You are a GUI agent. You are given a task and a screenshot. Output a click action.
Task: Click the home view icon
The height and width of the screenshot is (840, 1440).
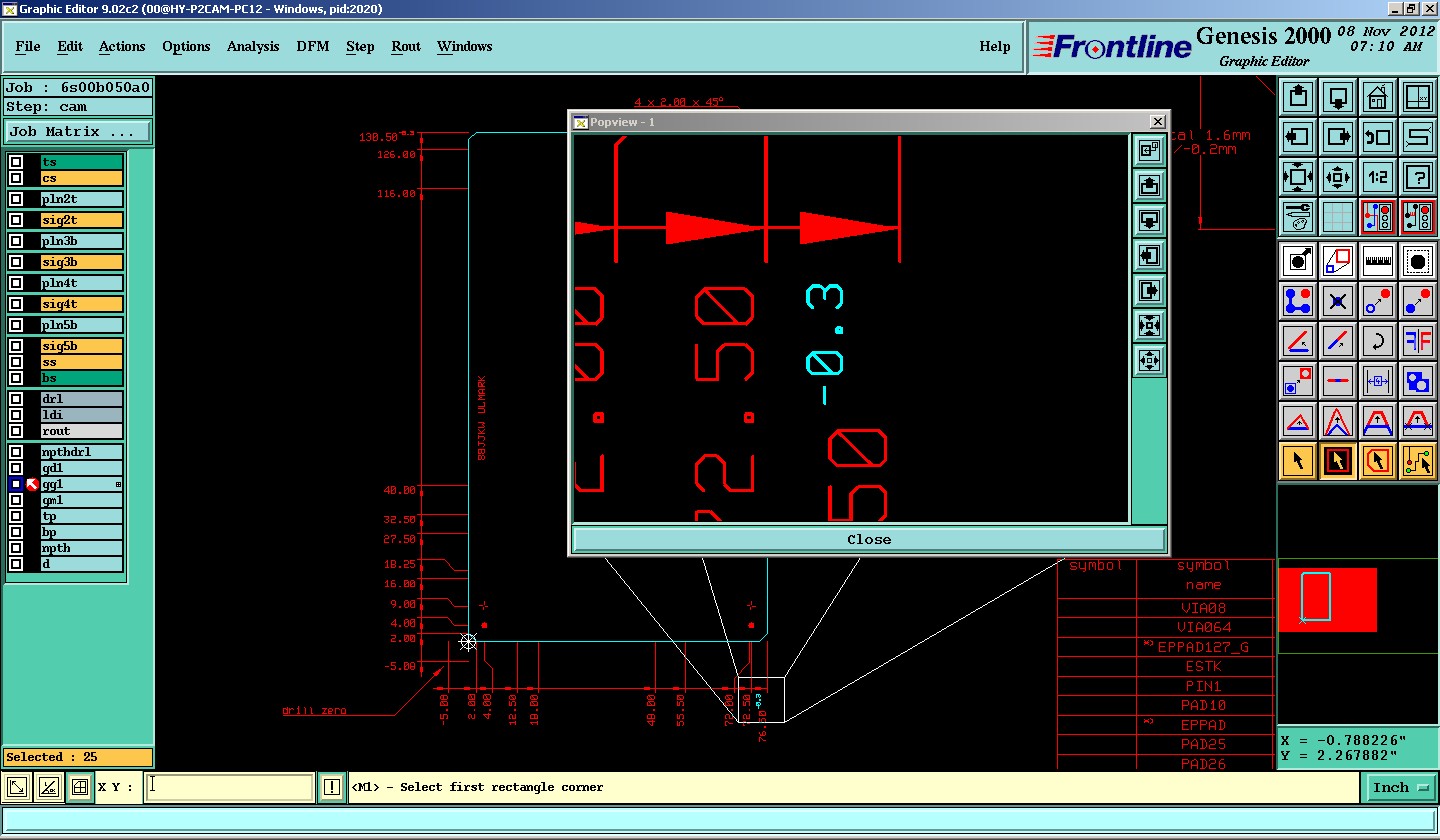[1378, 98]
